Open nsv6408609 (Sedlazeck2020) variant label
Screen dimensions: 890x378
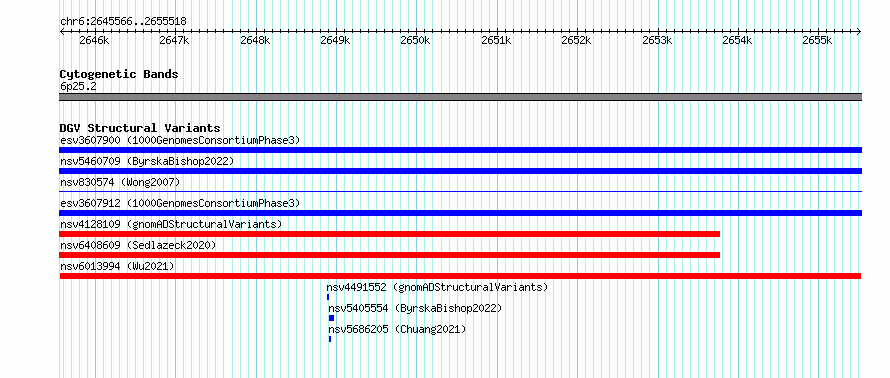click(138, 245)
